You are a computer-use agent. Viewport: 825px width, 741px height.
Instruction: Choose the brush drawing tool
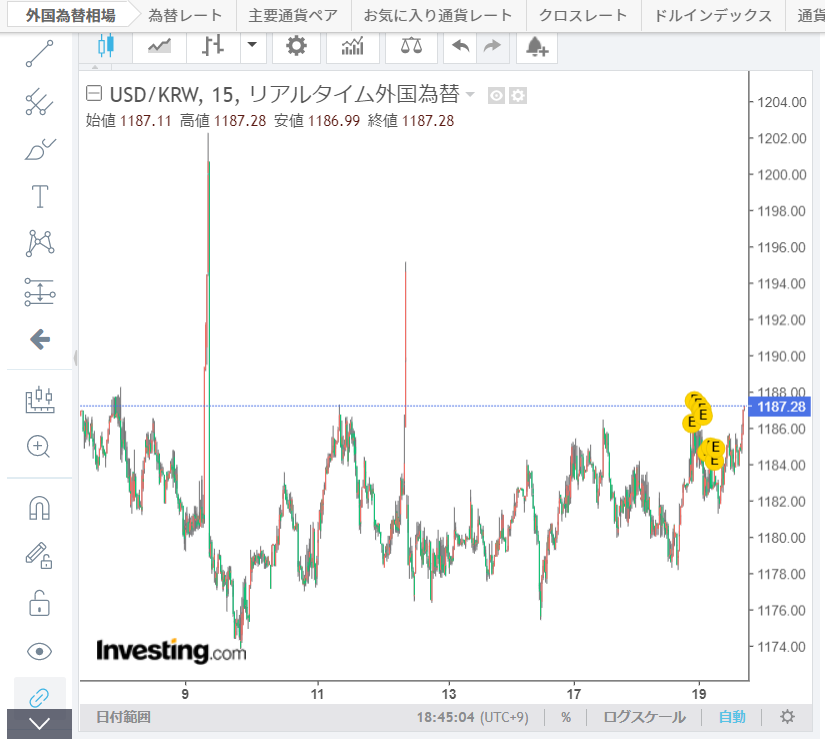click(x=40, y=149)
